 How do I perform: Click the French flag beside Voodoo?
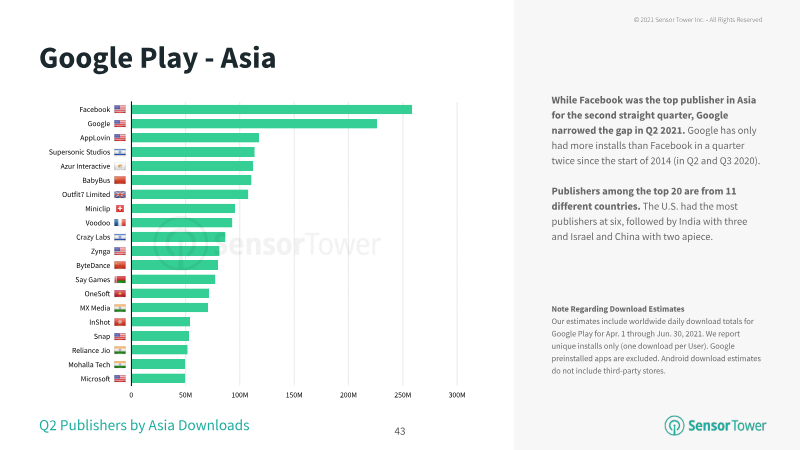tap(120, 223)
